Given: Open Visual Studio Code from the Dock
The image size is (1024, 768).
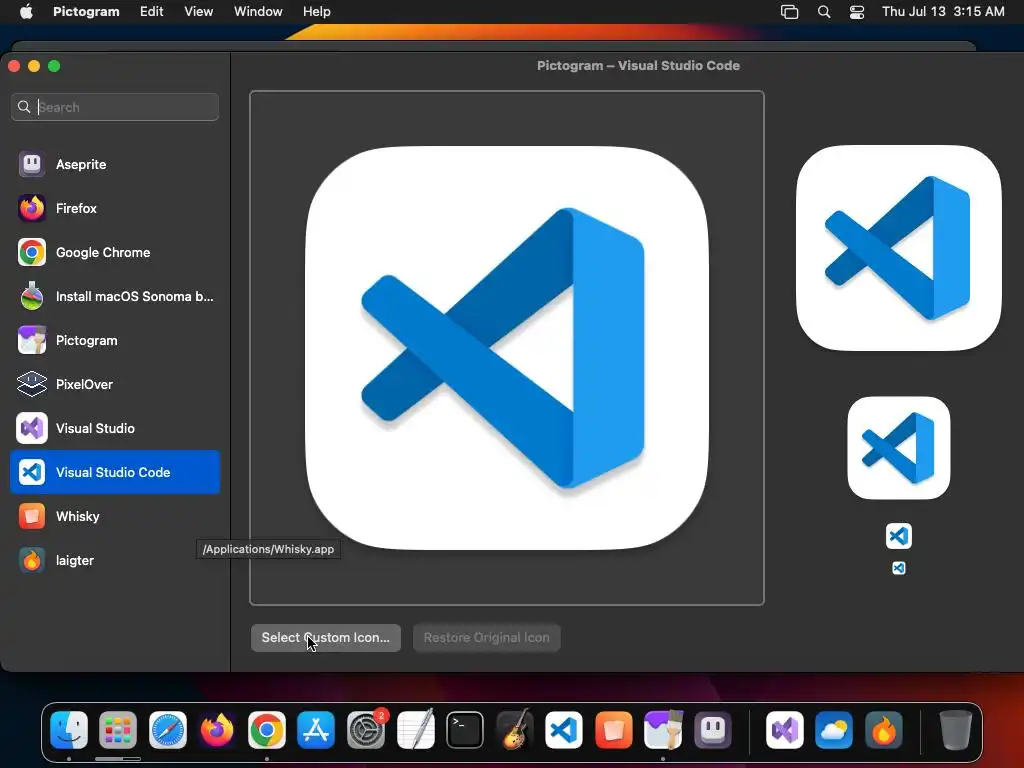Looking at the screenshot, I should pyautogui.click(x=564, y=729).
